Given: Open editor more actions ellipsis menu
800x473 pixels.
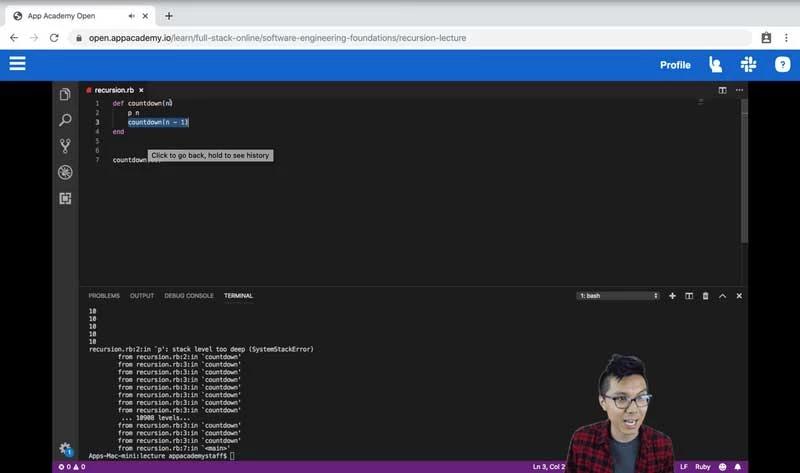Looking at the screenshot, I should click(x=739, y=90).
